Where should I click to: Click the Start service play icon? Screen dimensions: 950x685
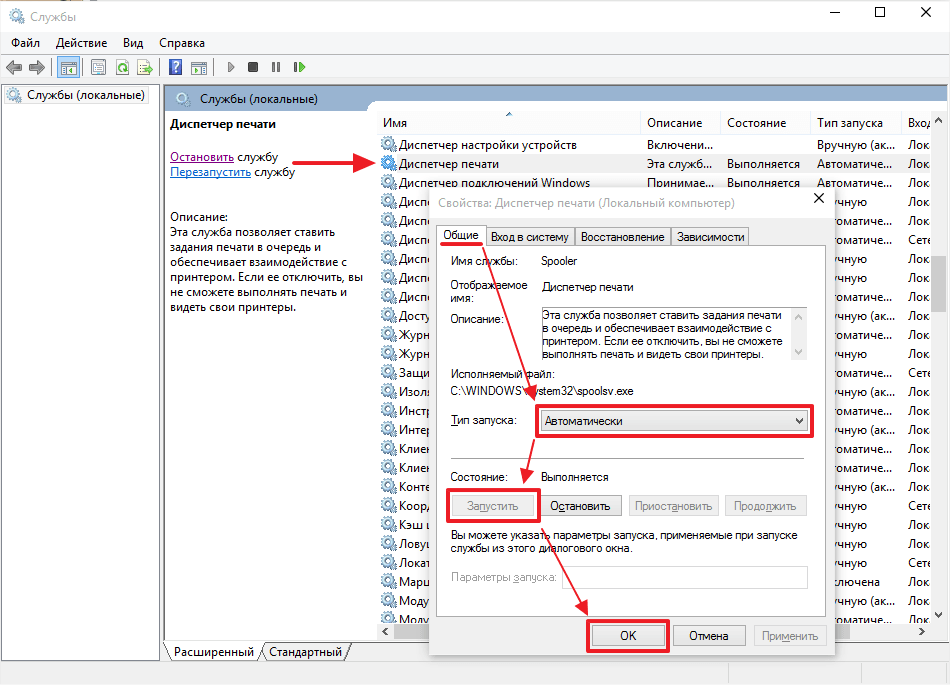coord(231,67)
